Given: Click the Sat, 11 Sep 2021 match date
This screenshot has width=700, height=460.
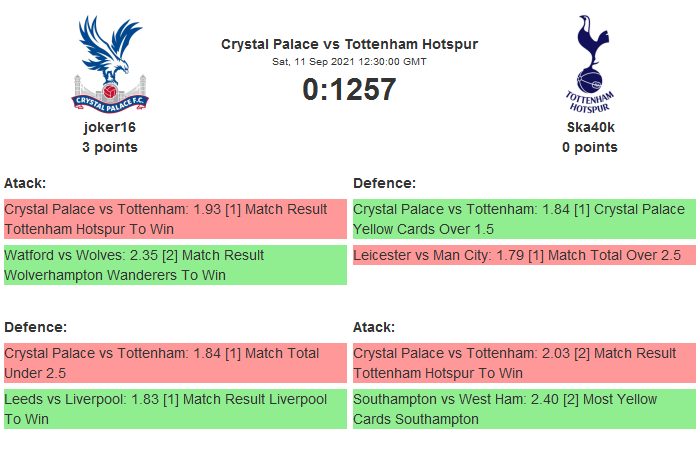Looking at the screenshot, I should tap(349, 61).
